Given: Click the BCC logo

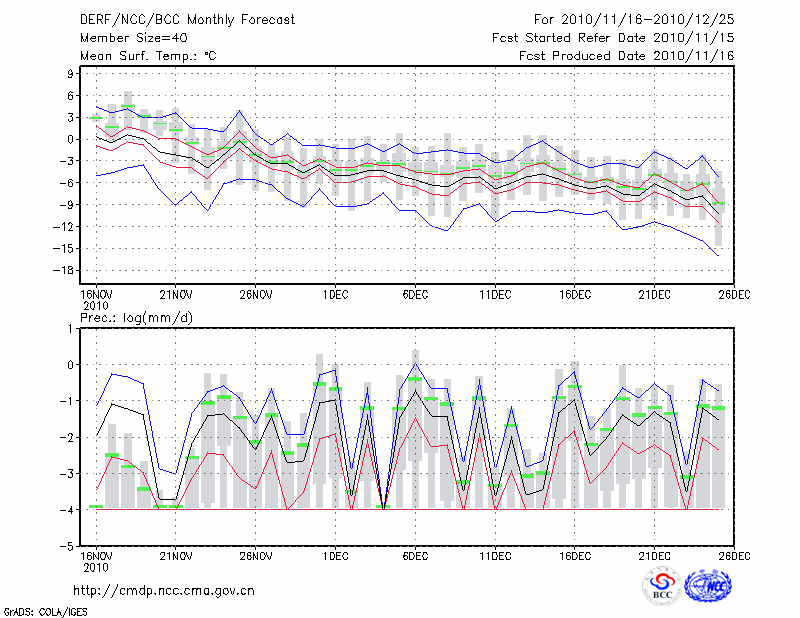Looking at the screenshot, I should click(x=662, y=587).
